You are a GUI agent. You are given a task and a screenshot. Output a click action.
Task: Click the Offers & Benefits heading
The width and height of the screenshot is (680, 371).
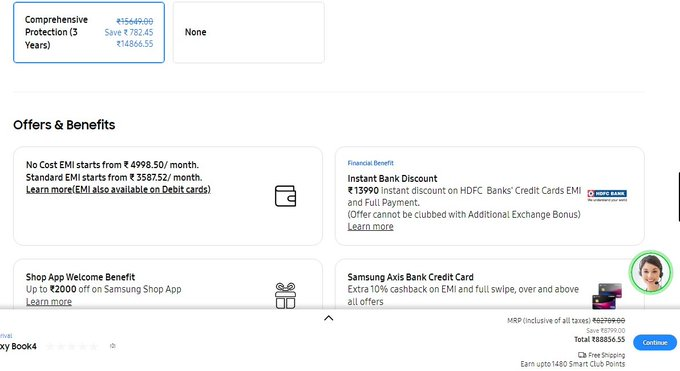coord(64,125)
